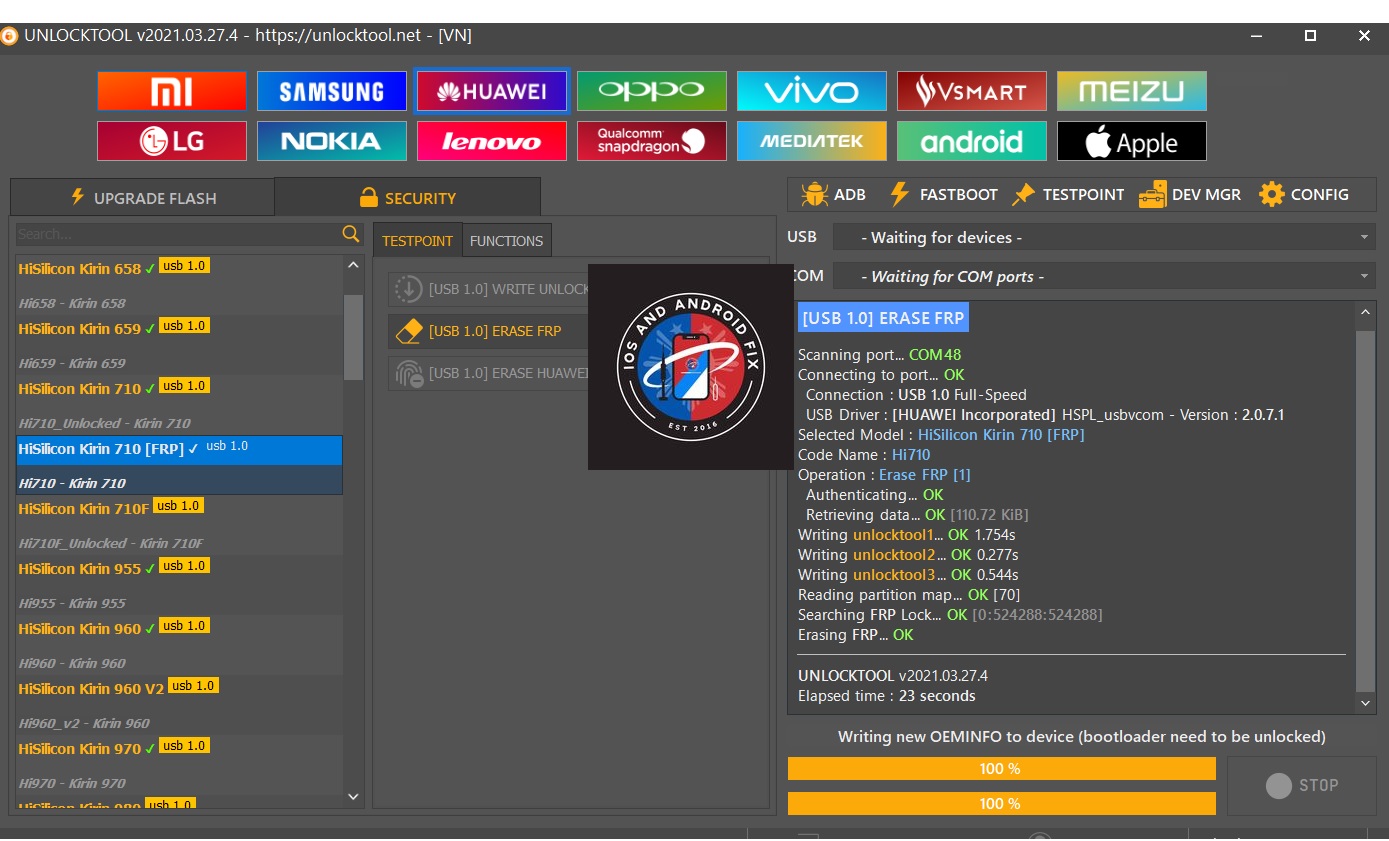Click the ADB bug icon
Screen dimensions: 1389x841
point(815,194)
